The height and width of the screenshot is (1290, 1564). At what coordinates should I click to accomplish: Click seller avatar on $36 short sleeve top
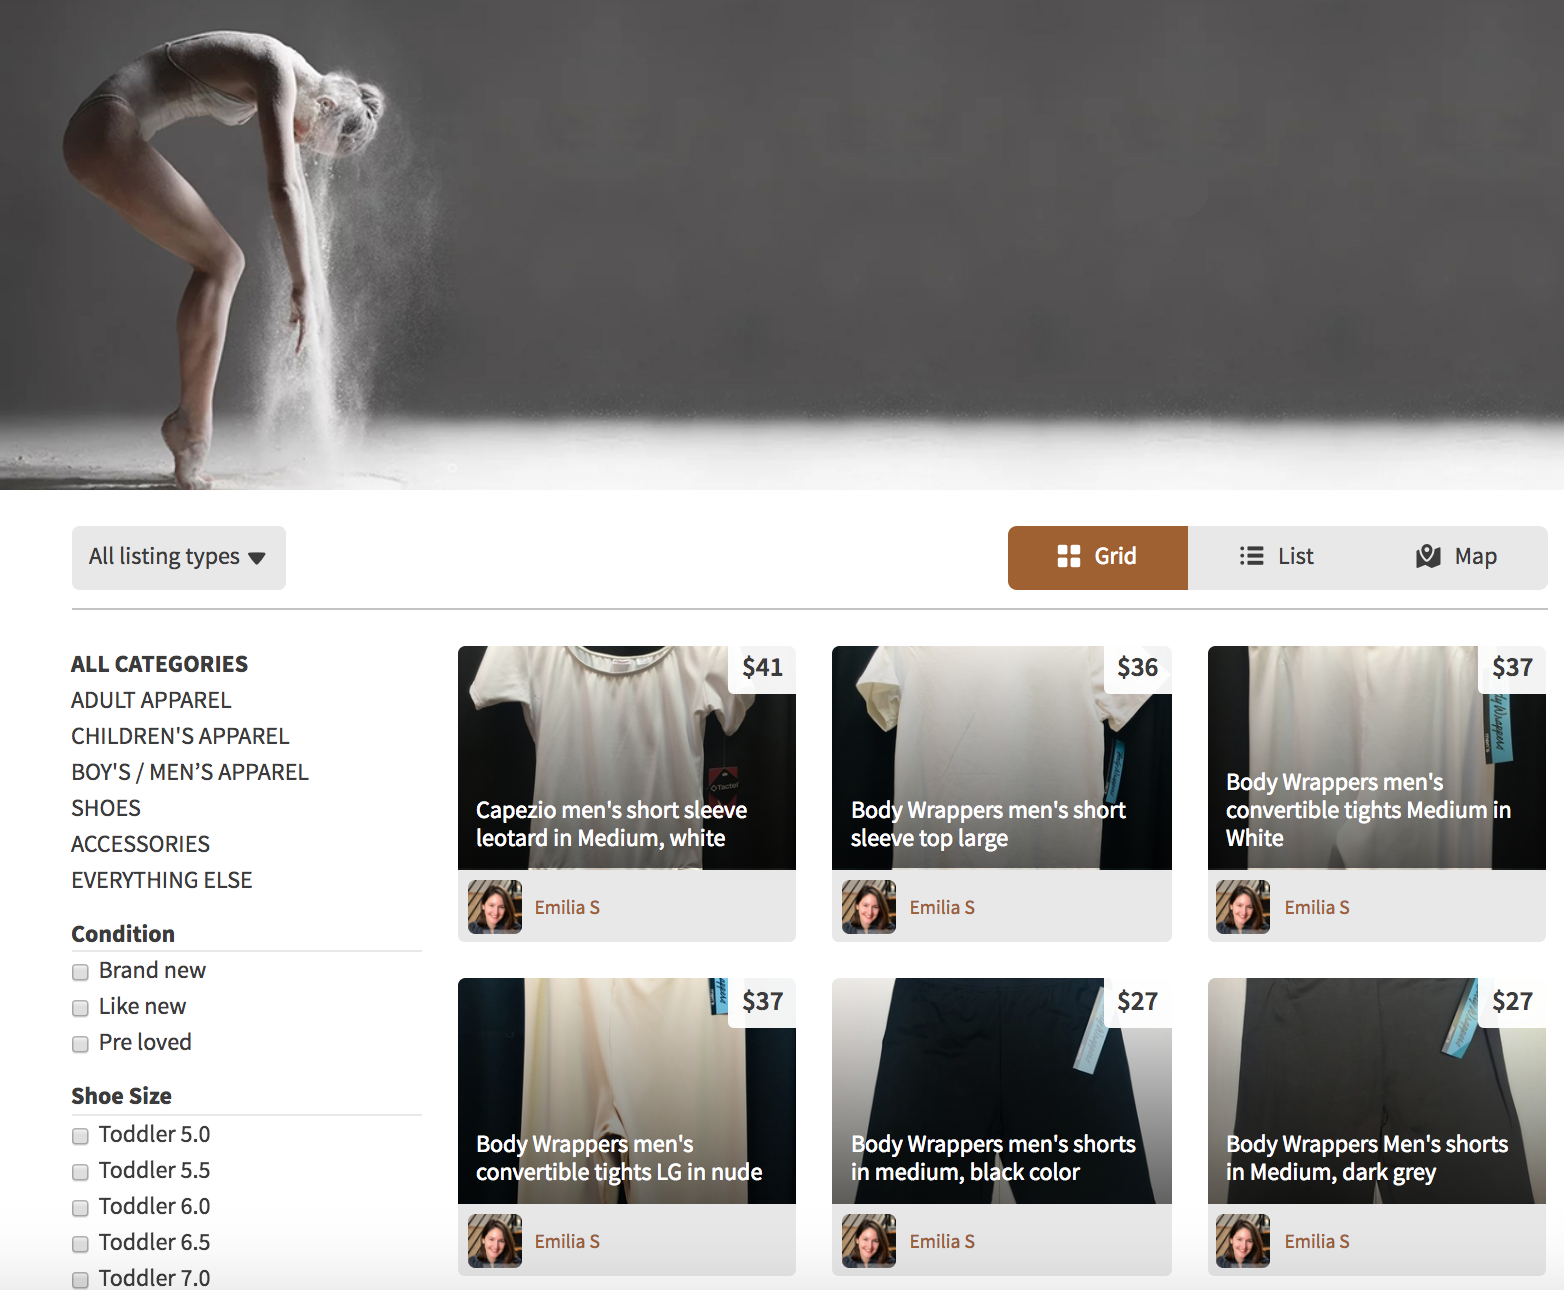click(869, 907)
